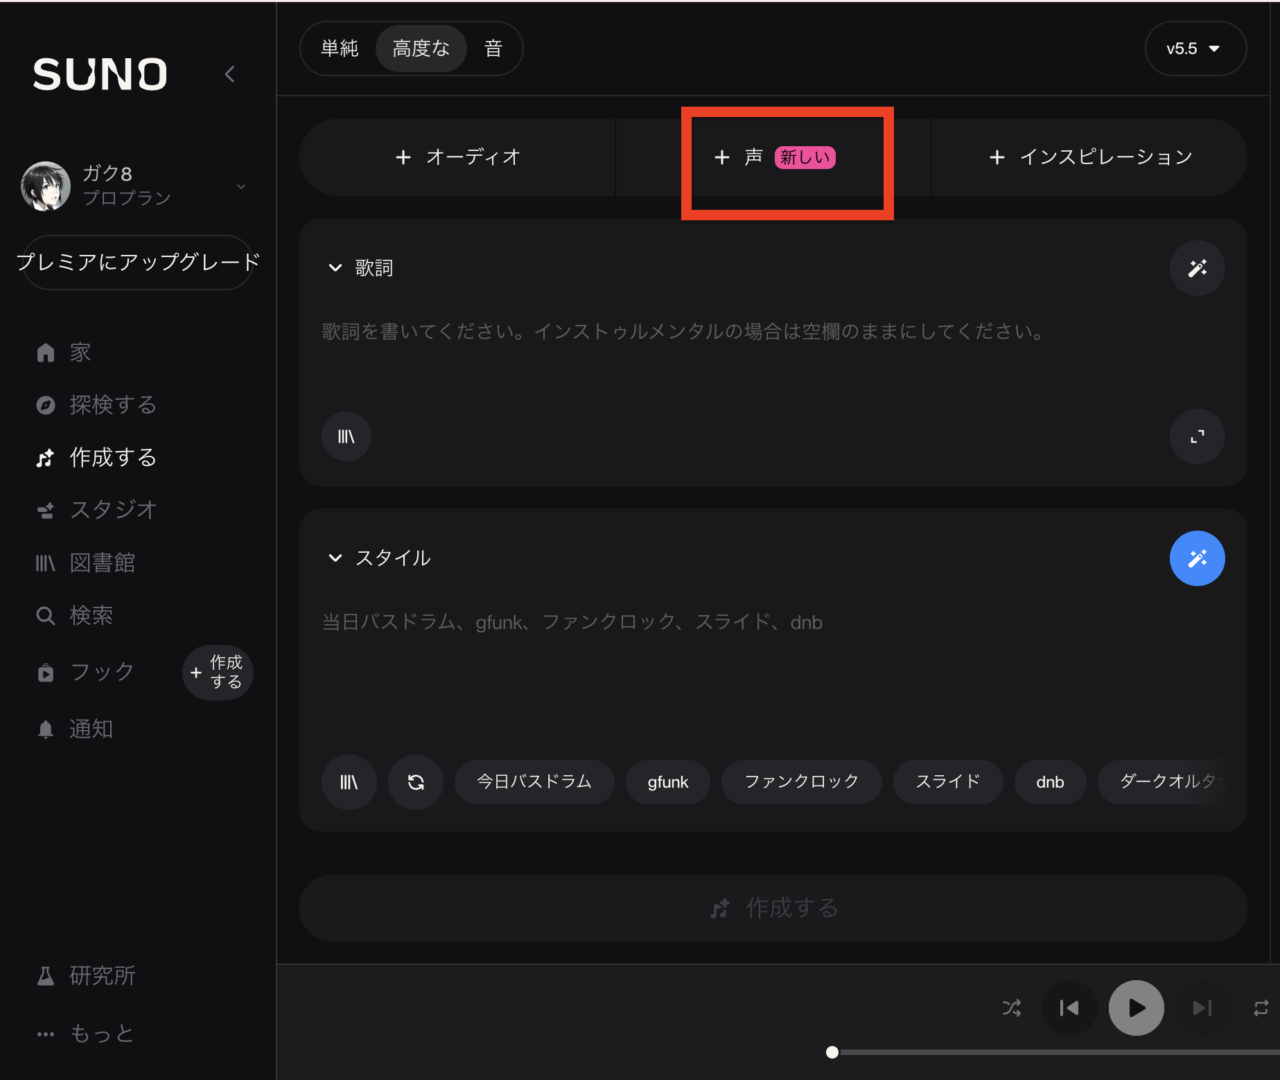This screenshot has width=1280, height=1080.
Task: Select the スタジオ studio icon in the sidebar
Action: coord(45,510)
